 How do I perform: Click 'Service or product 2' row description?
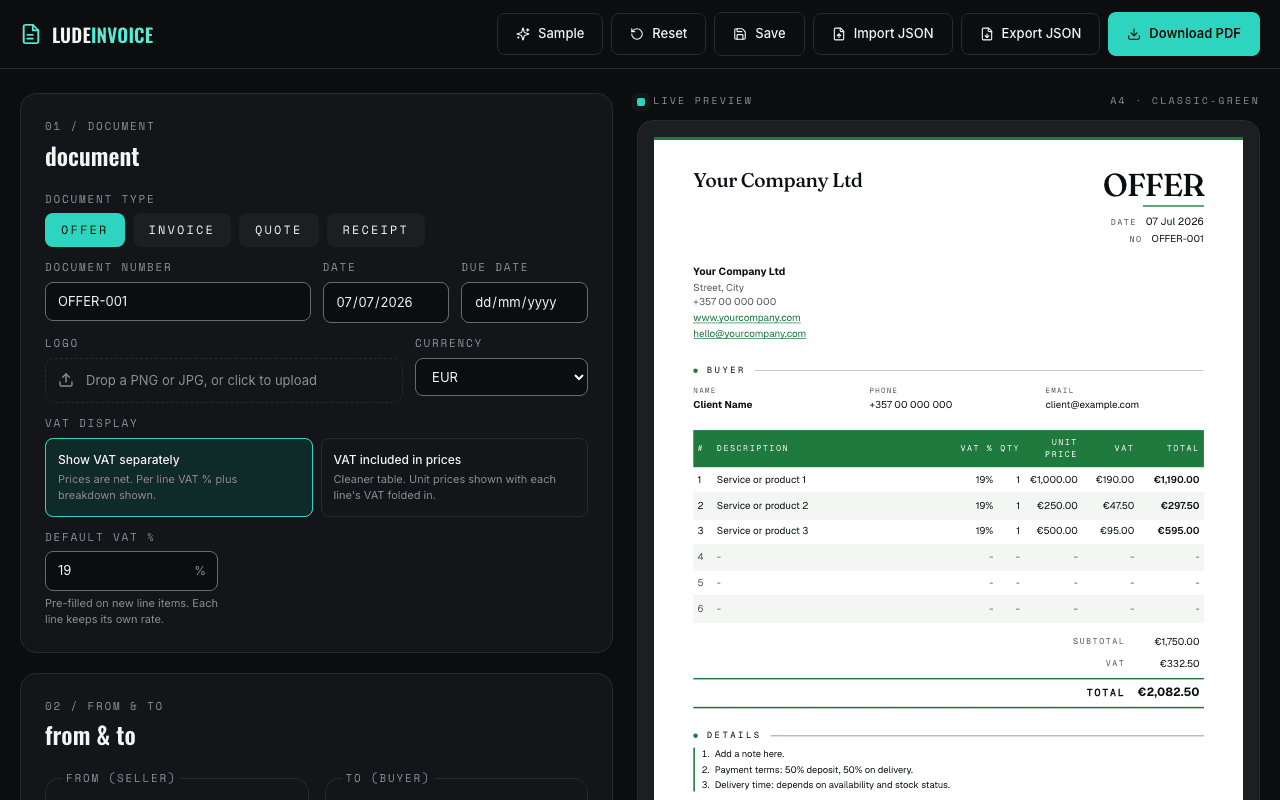click(762, 506)
